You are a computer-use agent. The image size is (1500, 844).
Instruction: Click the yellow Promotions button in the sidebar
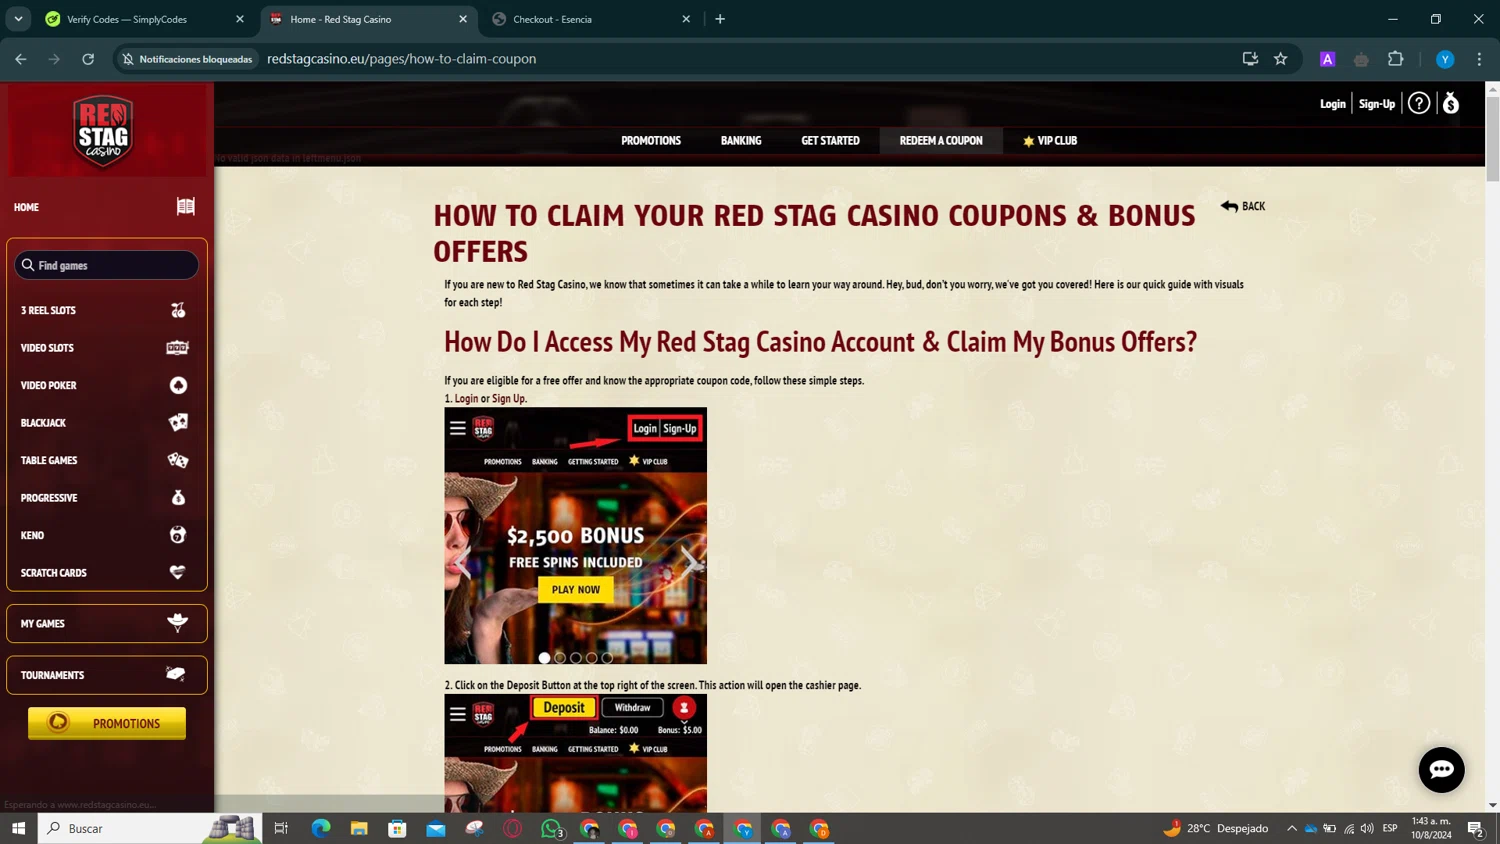[x=107, y=723]
